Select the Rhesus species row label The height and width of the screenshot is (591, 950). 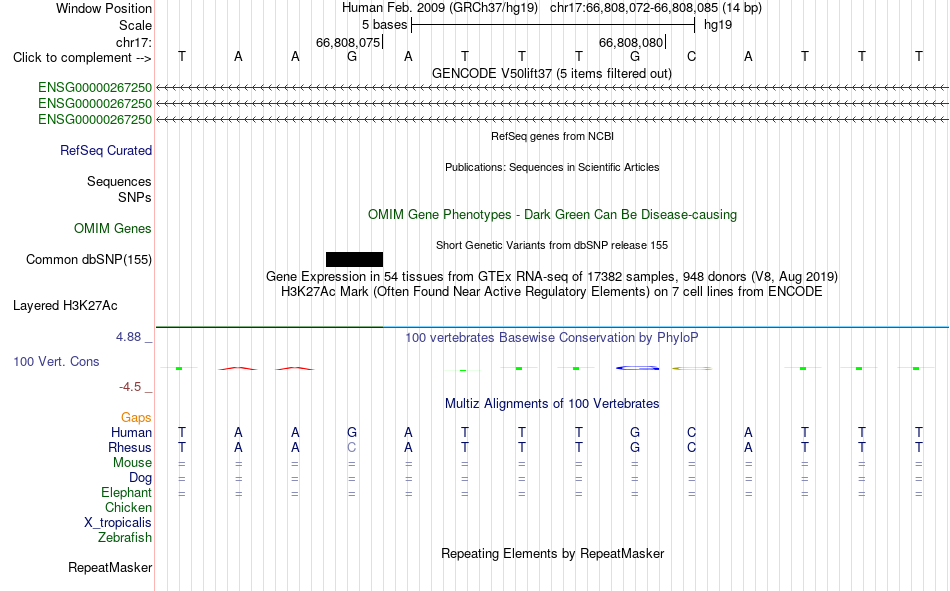[130, 447]
